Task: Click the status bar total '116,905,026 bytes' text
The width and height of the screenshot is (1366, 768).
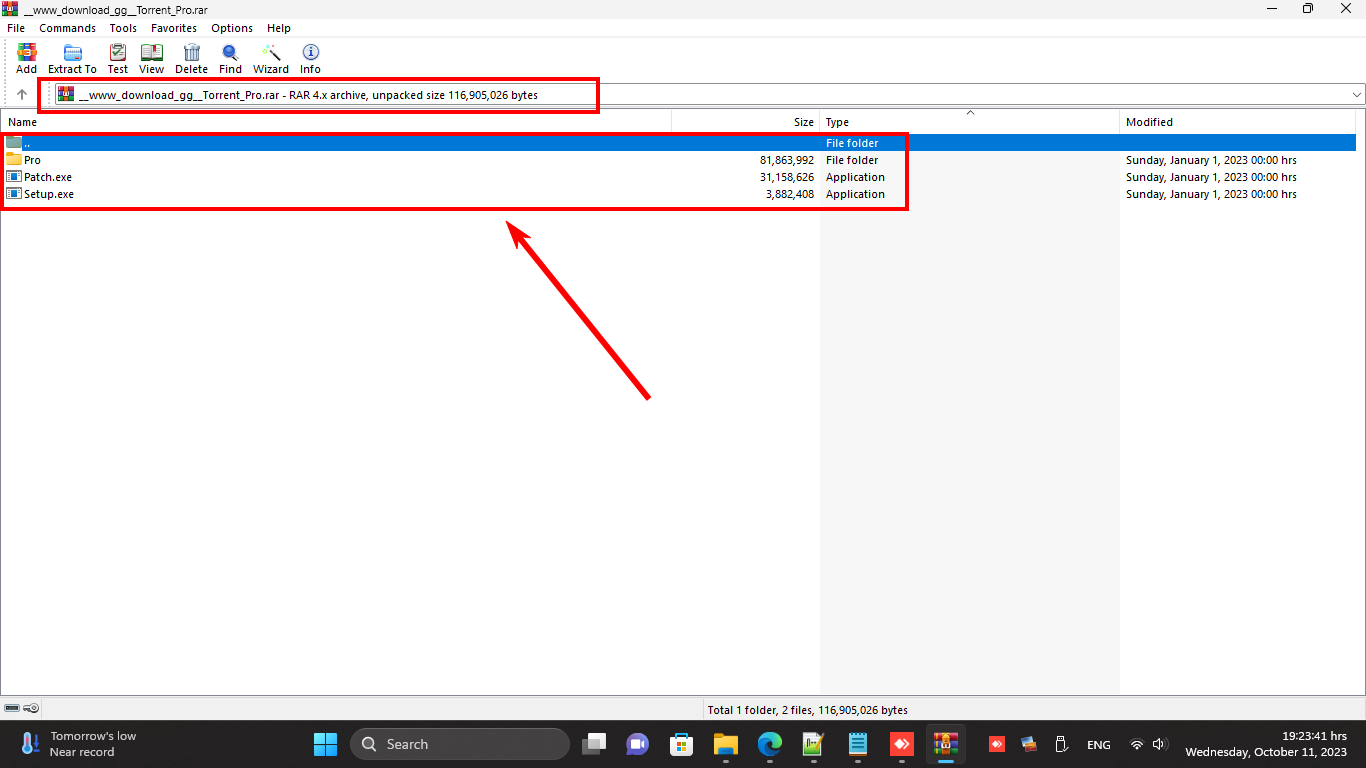Action: [x=863, y=710]
